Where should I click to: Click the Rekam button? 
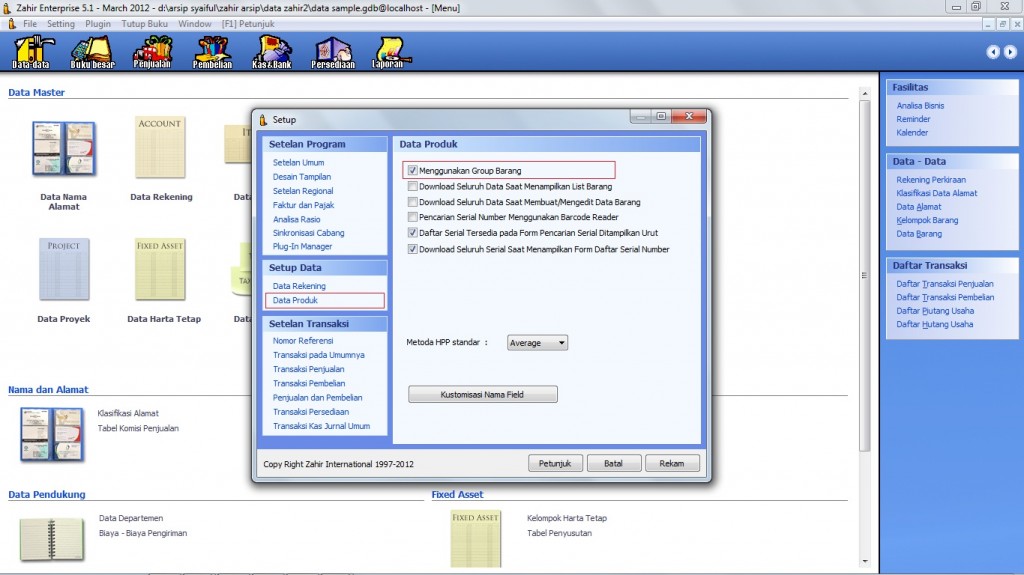pyautogui.click(x=672, y=464)
